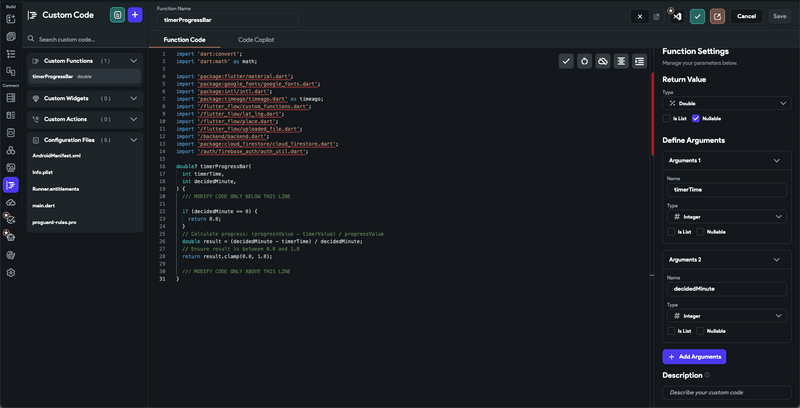Open the Return Value Type dropdown showing Double
The height and width of the screenshot is (408, 800).
(x=727, y=103)
